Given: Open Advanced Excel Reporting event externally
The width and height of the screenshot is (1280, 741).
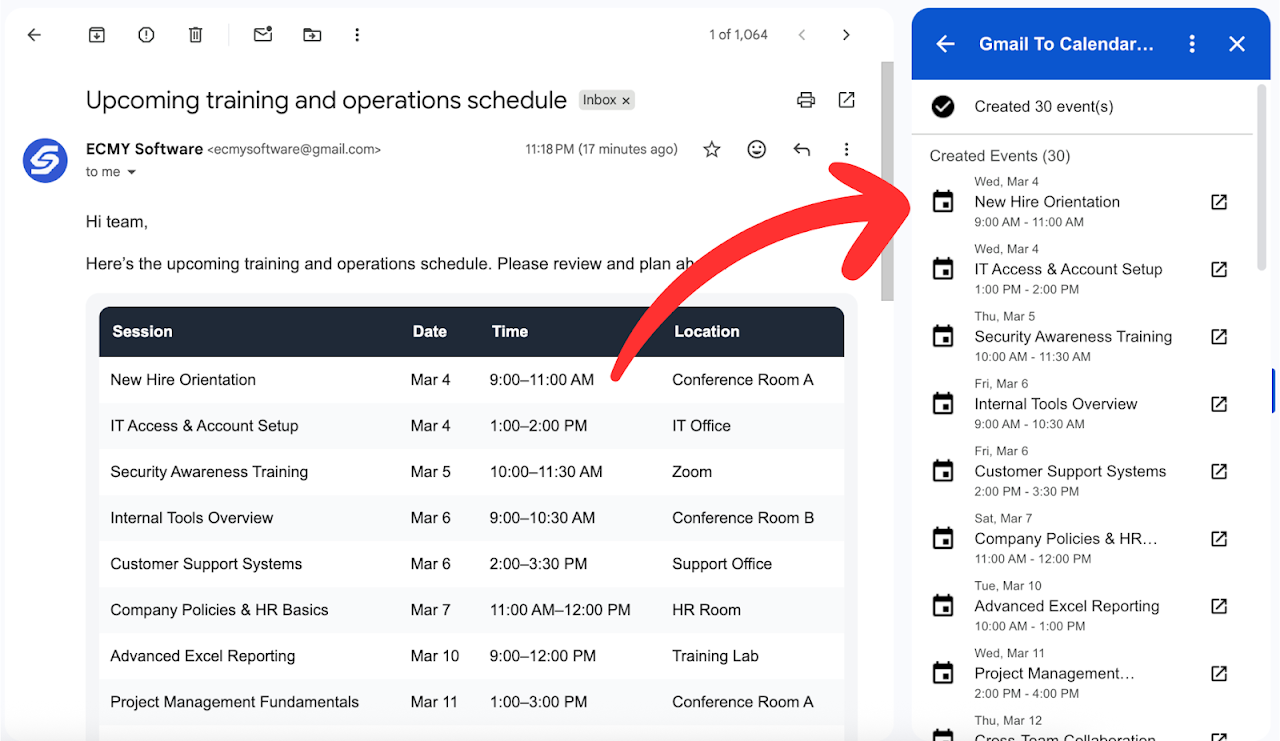Looking at the screenshot, I should point(1219,605).
